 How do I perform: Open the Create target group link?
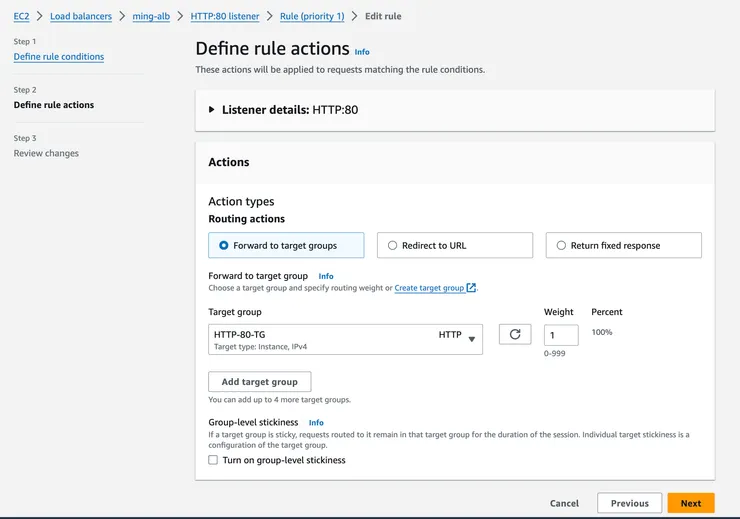click(429, 288)
